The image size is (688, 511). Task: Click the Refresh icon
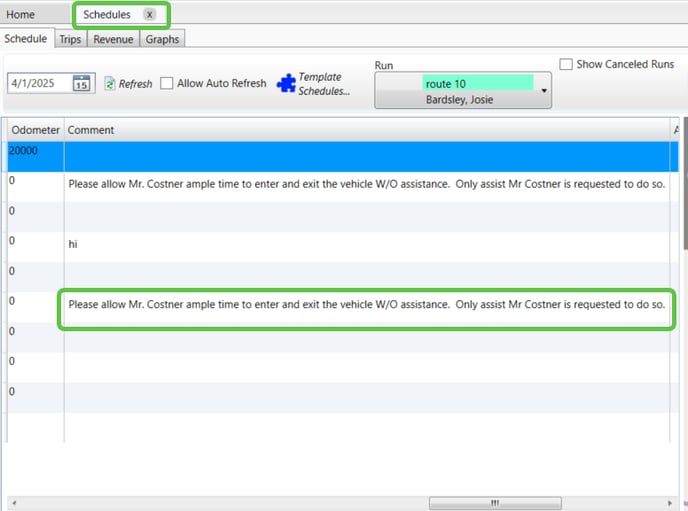110,83
